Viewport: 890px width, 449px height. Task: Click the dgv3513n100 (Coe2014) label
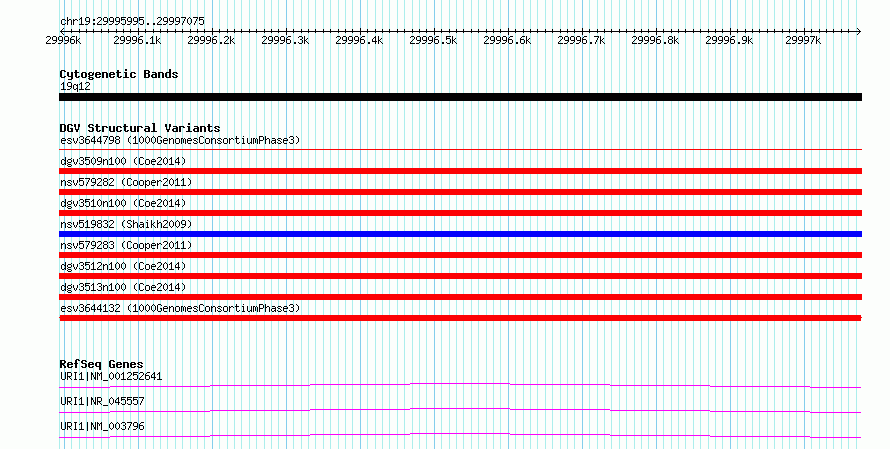coord(123,287)
